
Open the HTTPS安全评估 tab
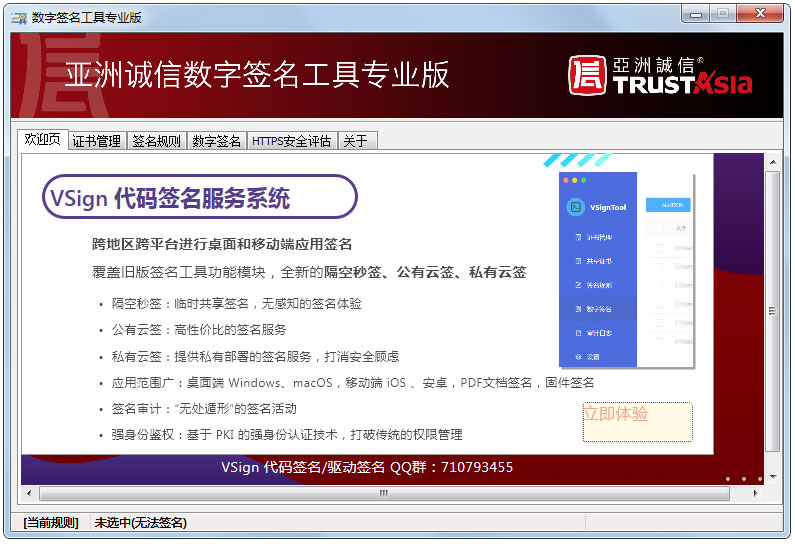292,141
